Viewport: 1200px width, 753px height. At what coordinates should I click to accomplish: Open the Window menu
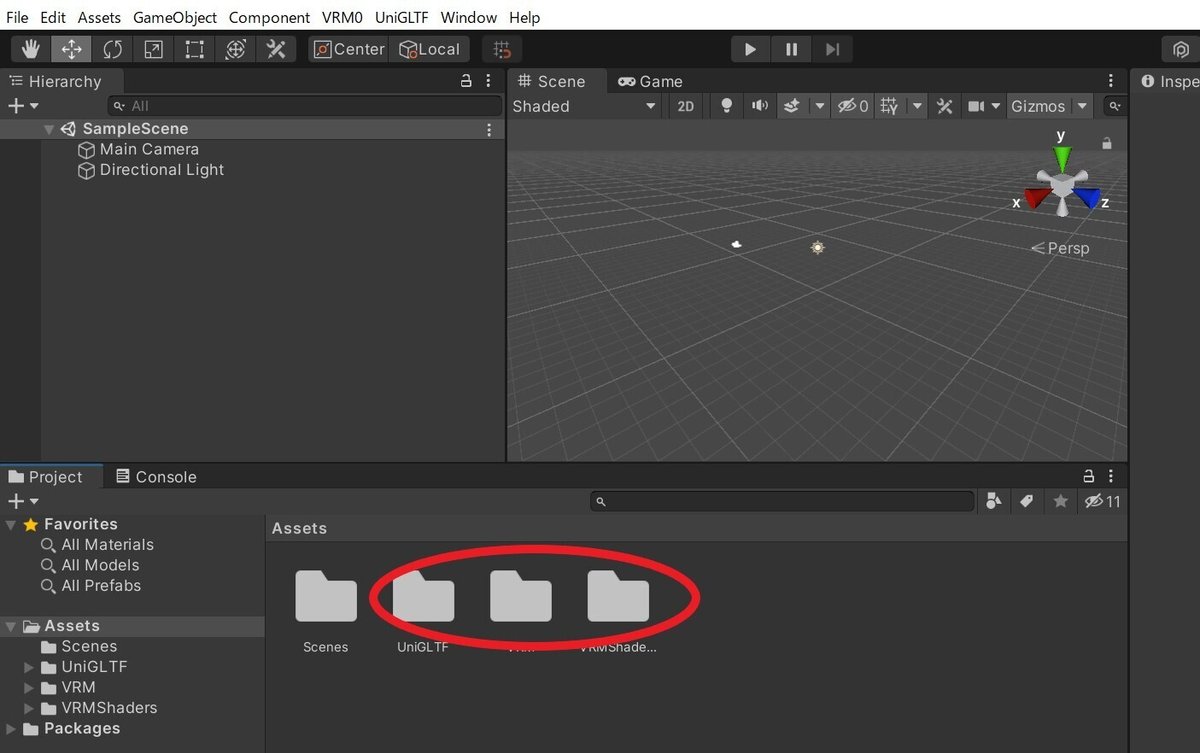tap(469, 17)
